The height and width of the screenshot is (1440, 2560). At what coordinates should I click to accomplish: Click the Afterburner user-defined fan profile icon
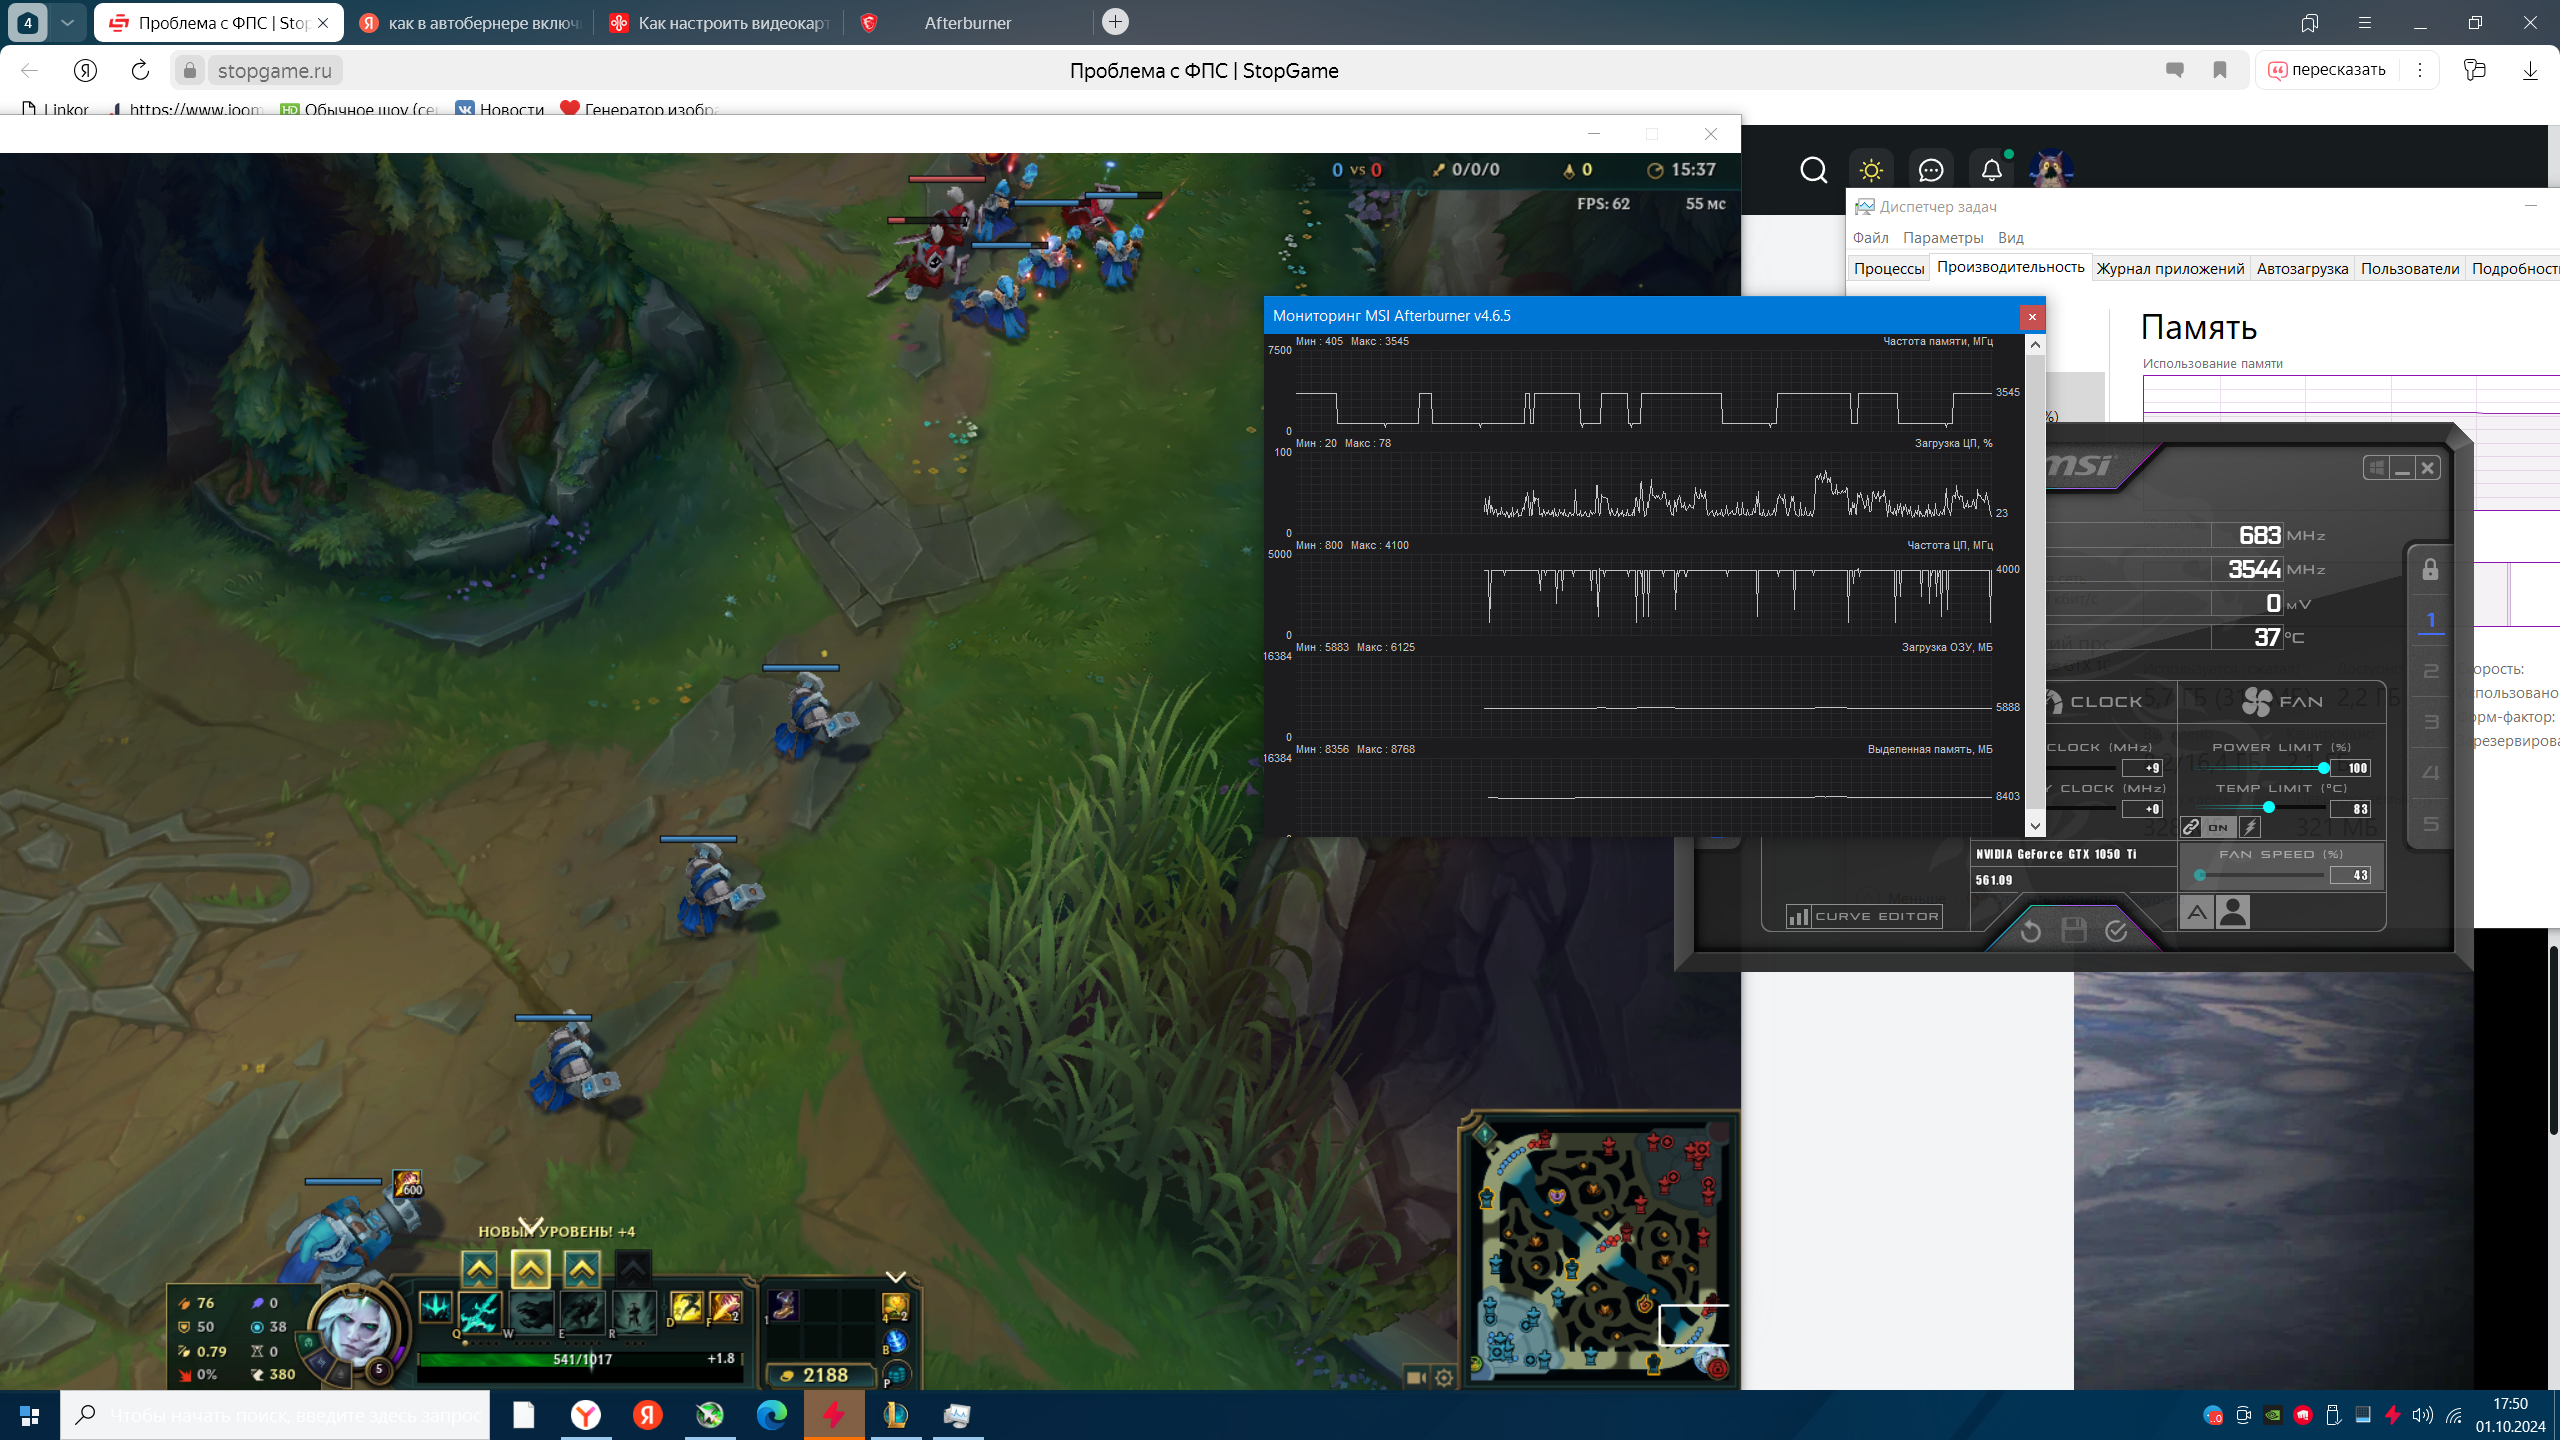[x=2232, y=912]
